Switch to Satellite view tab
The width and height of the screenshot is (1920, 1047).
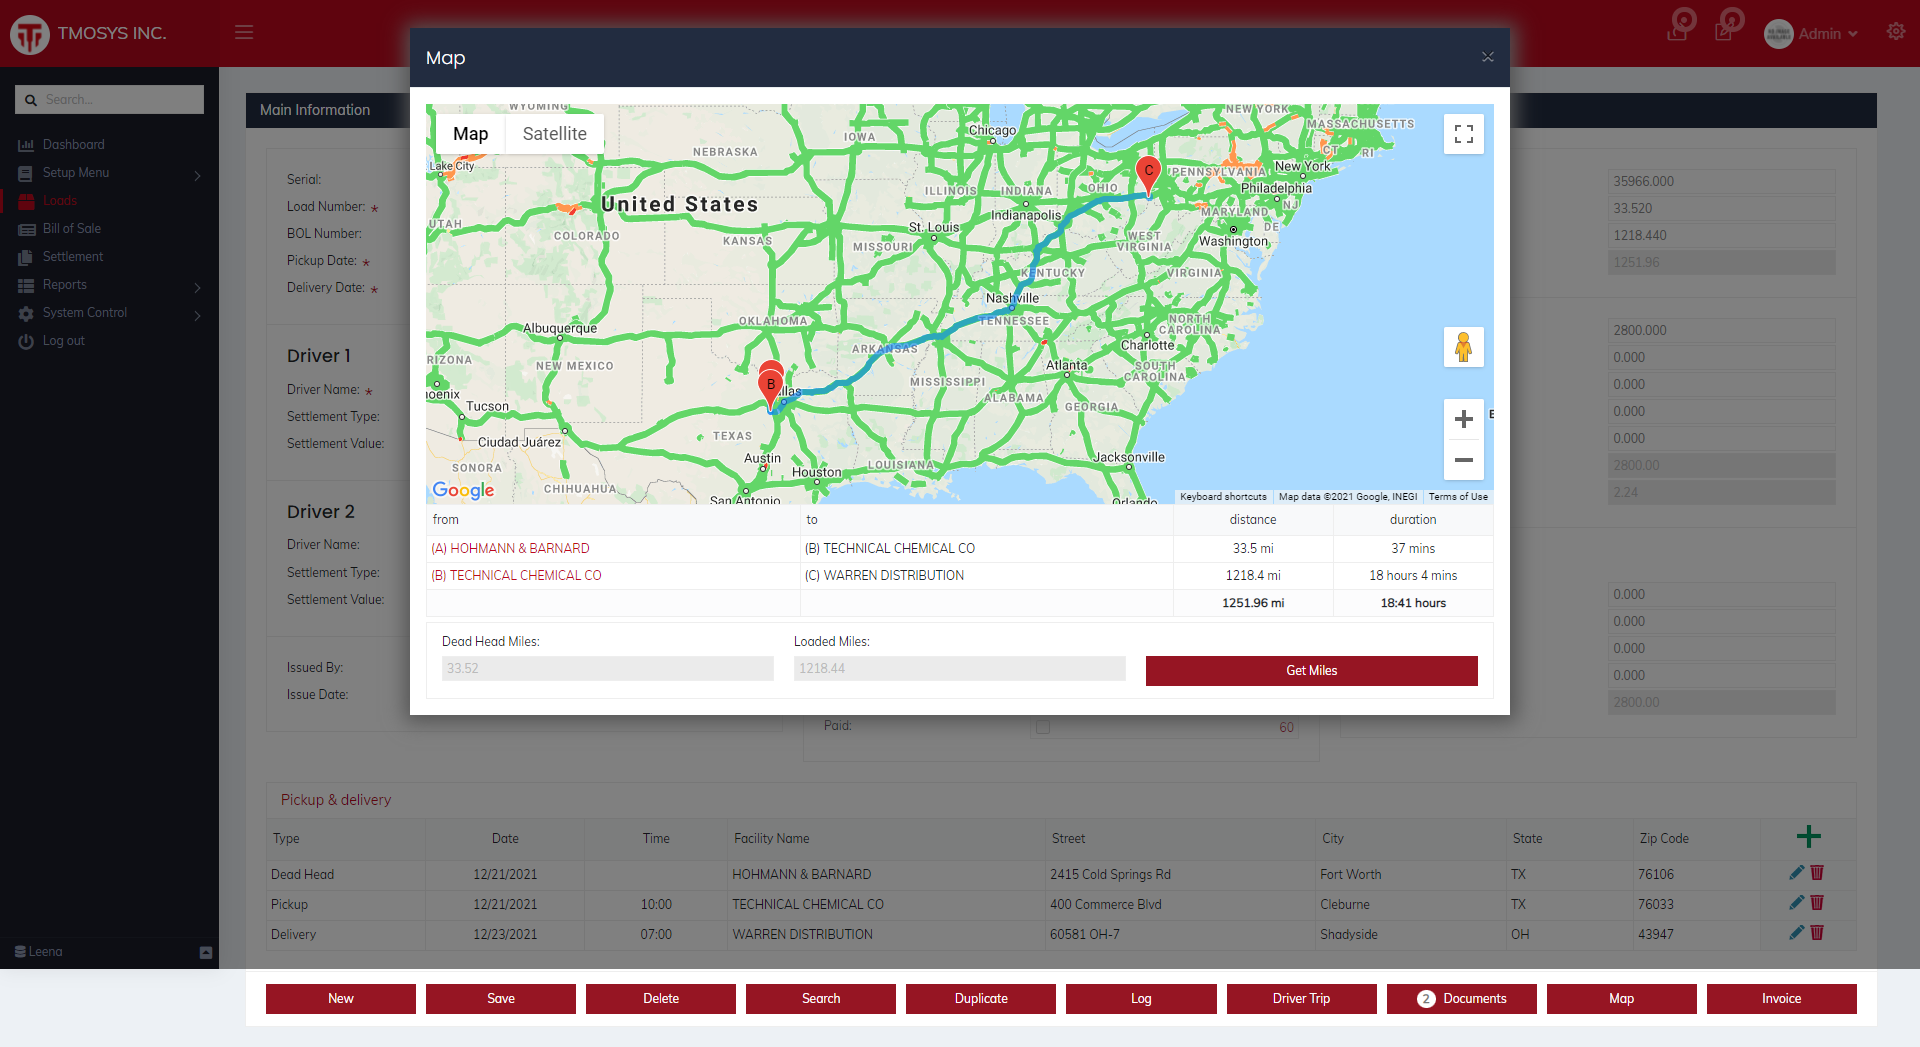[x=554, y=134]
